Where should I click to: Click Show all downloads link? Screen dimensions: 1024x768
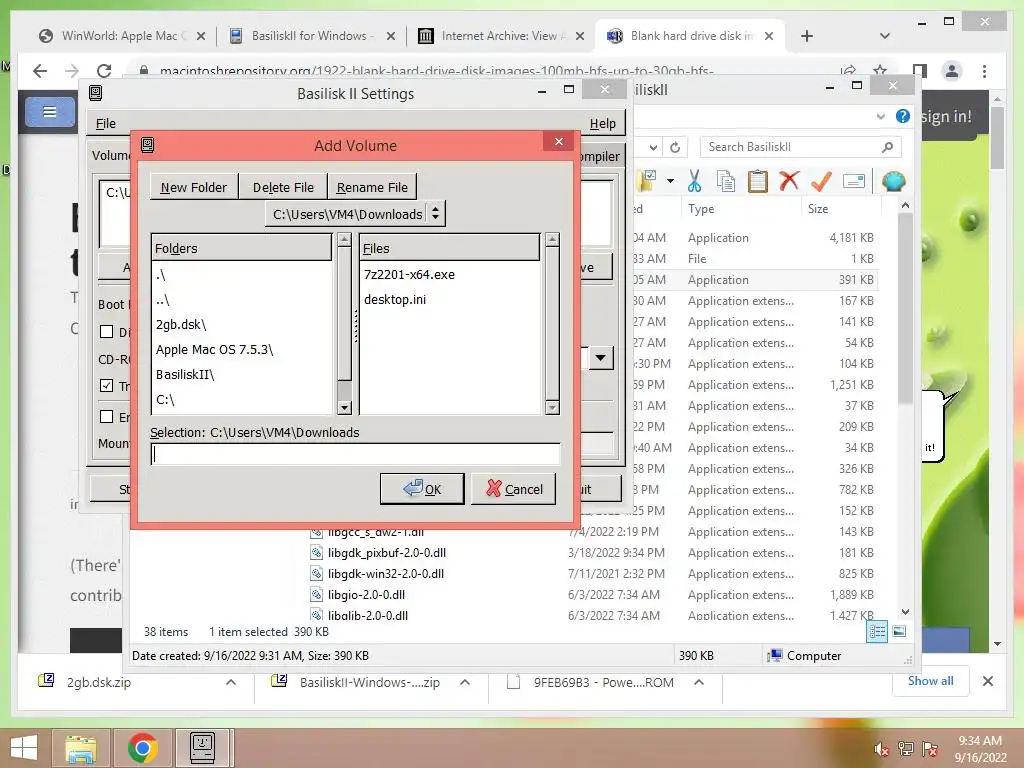click(931, 680)
